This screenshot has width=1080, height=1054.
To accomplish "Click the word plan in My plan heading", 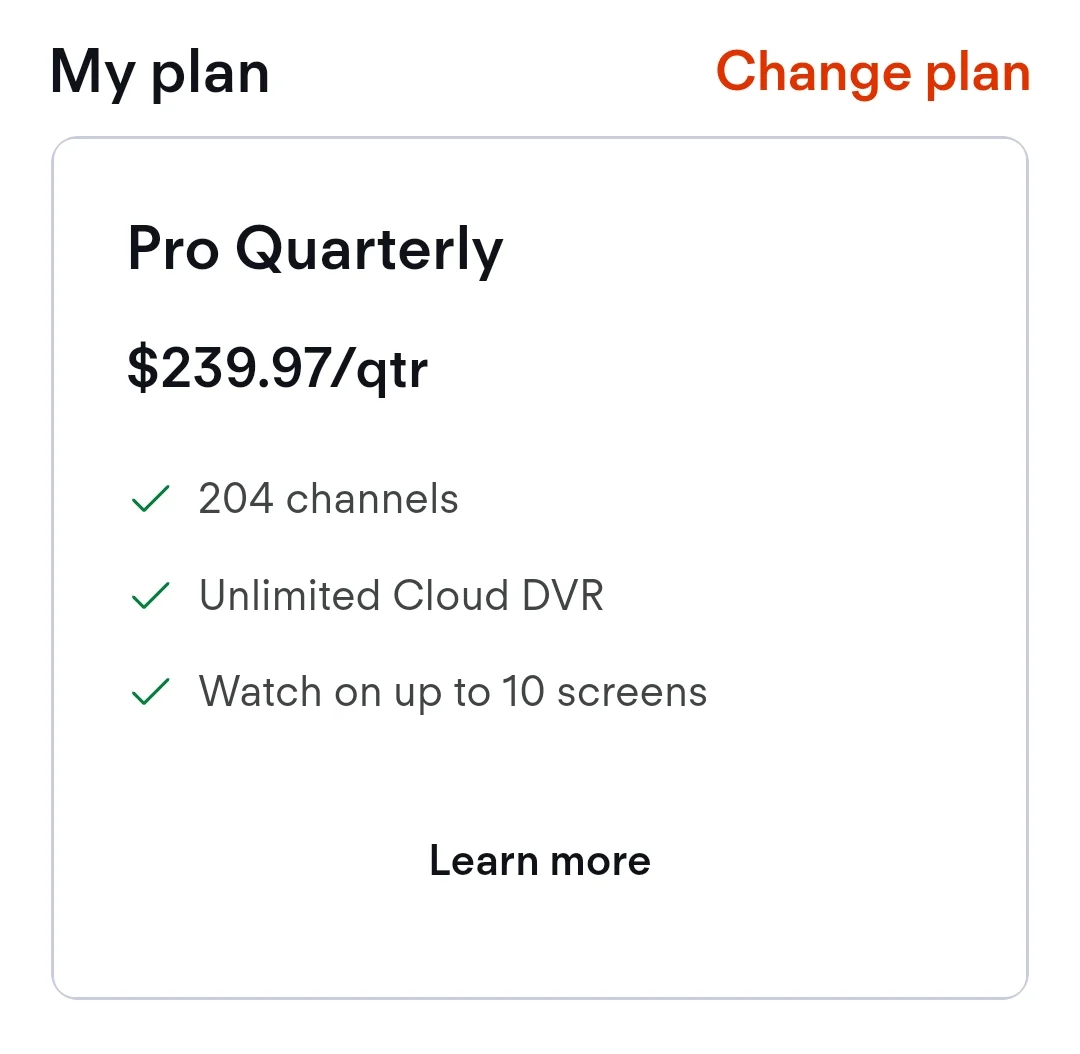I will coord(210,77).
